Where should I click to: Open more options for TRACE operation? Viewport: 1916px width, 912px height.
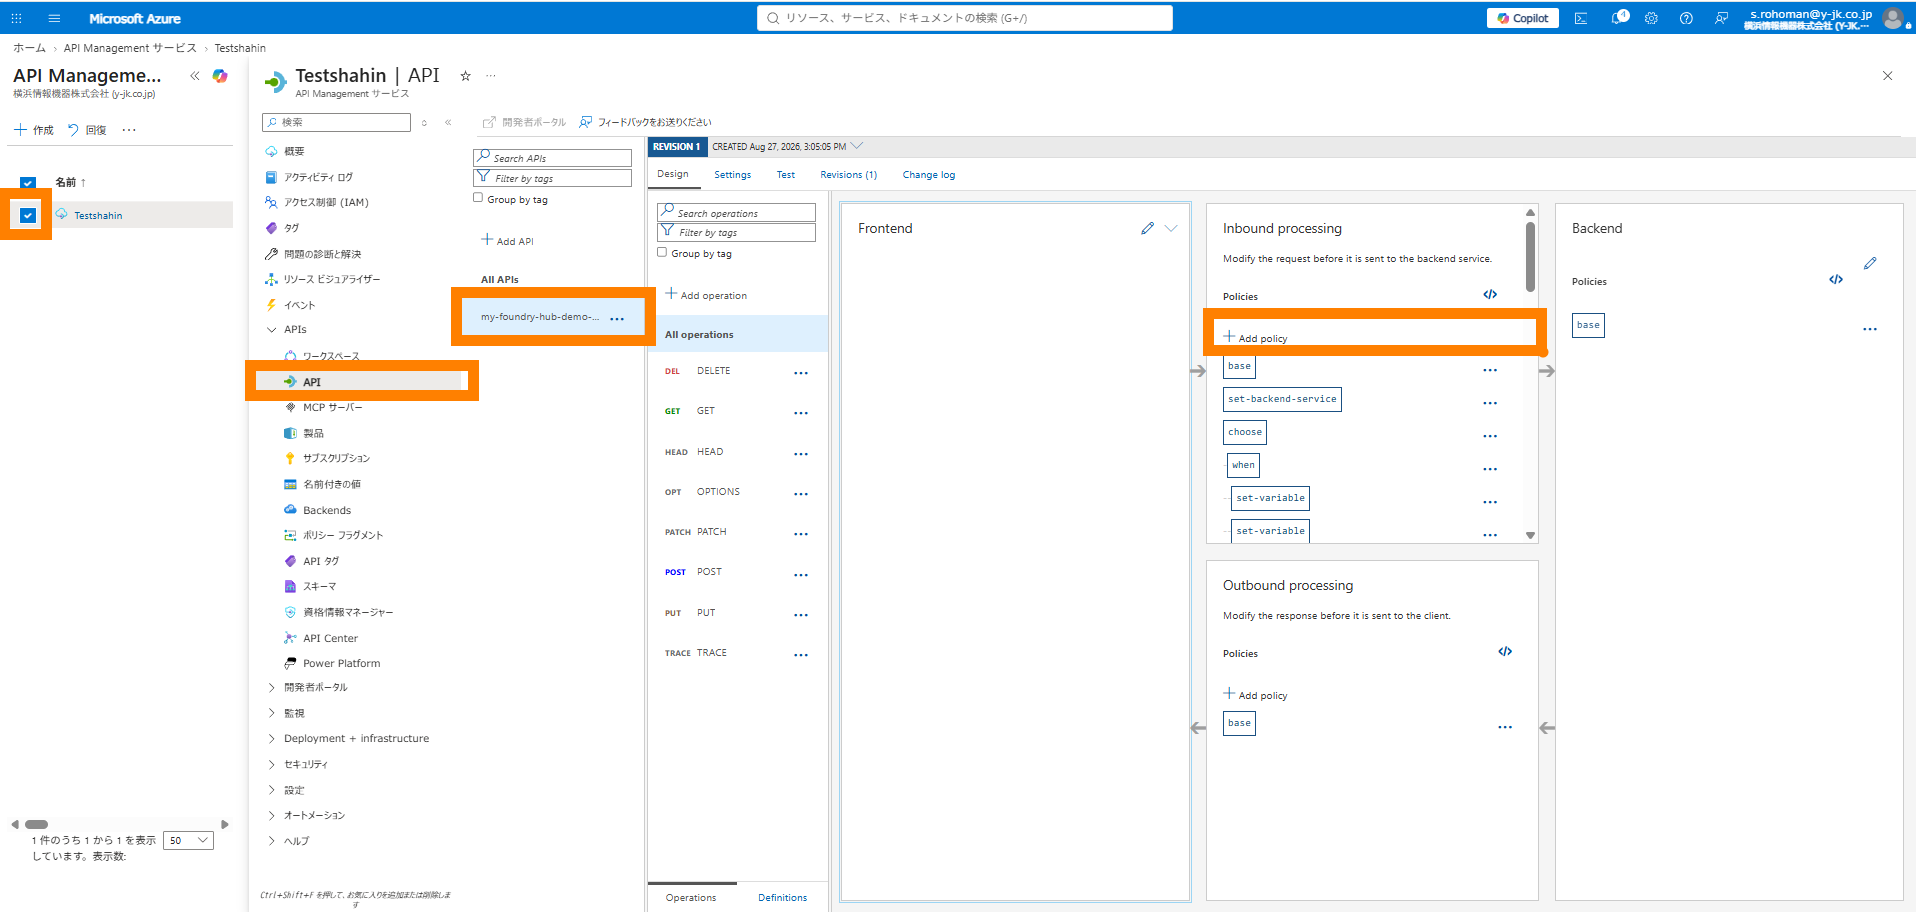click(x=801, y=655)
